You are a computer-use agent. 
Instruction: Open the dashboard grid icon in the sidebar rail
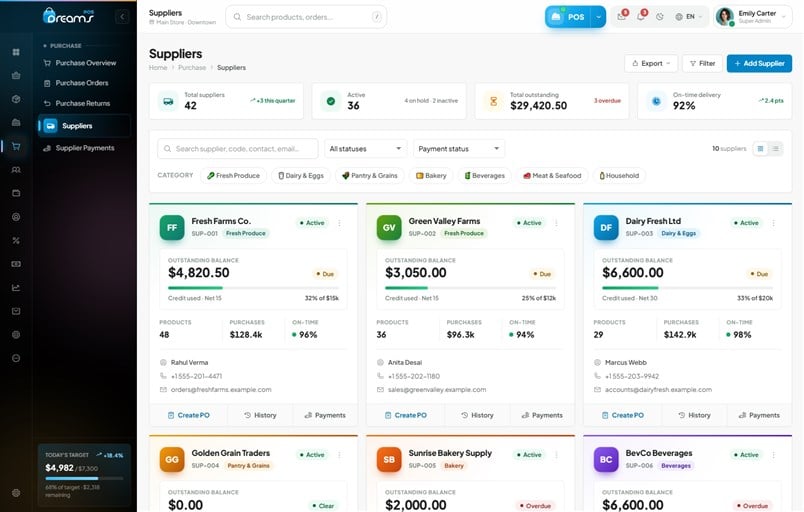(x=16, y=52)
